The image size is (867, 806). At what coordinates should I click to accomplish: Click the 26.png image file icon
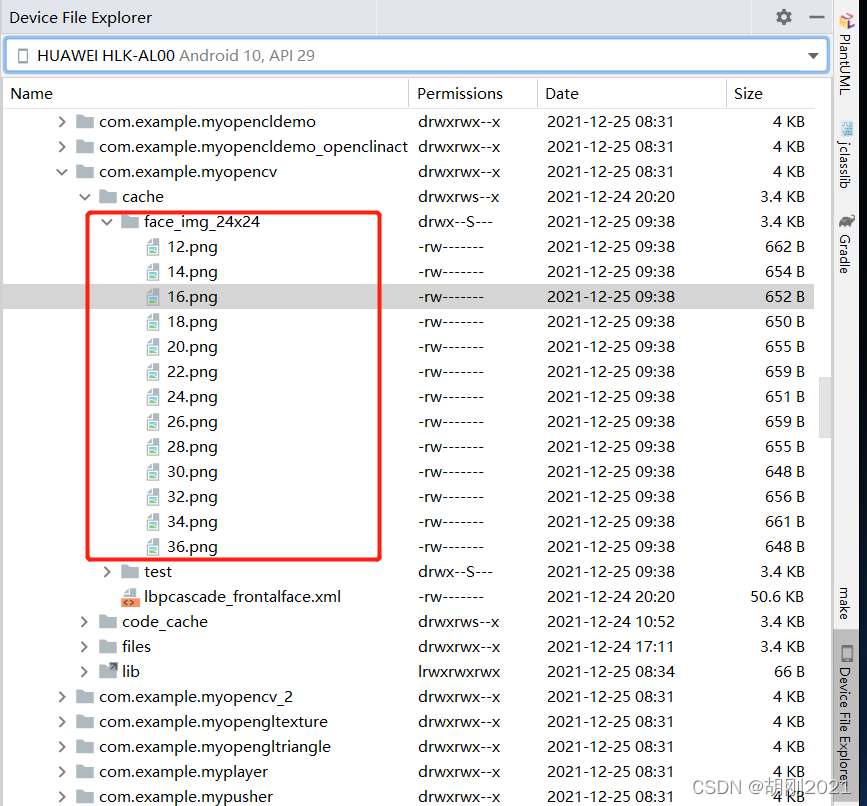point(153,422)
